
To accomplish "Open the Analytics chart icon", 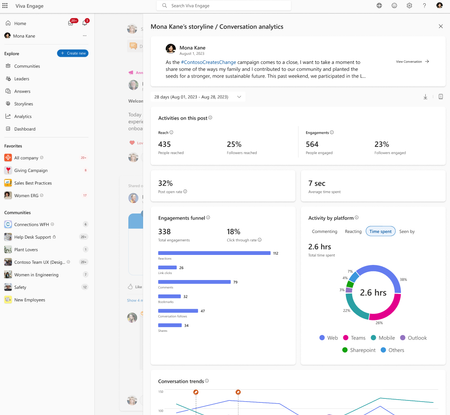I will (8, 116).
